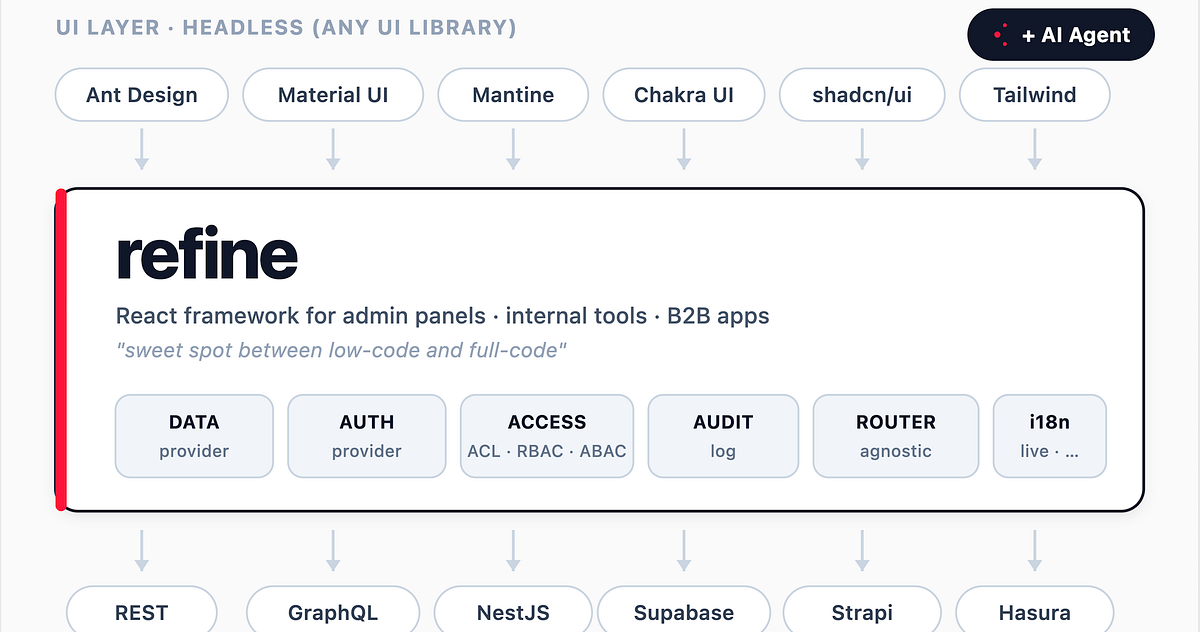This screenshot has width=1200, height=632.
Task: Click the red dots icon in AI Agent badge
Action: (x=1000, y=35)
